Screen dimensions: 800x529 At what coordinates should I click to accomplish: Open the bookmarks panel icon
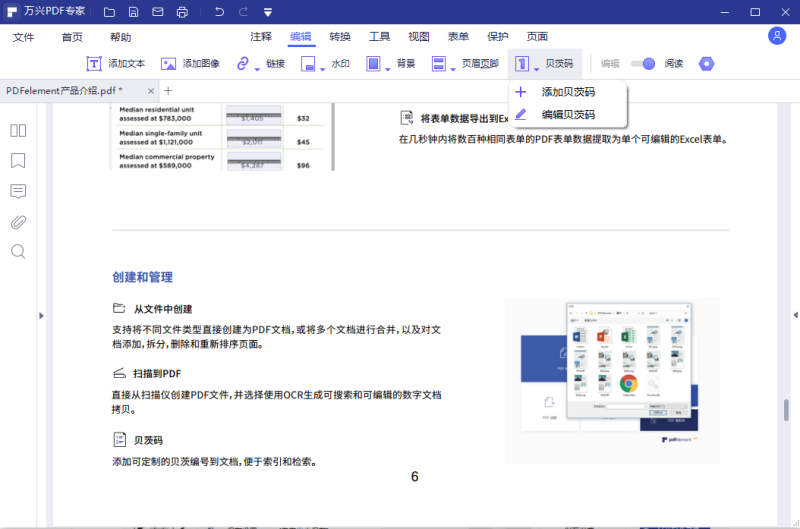pos(18,161)
